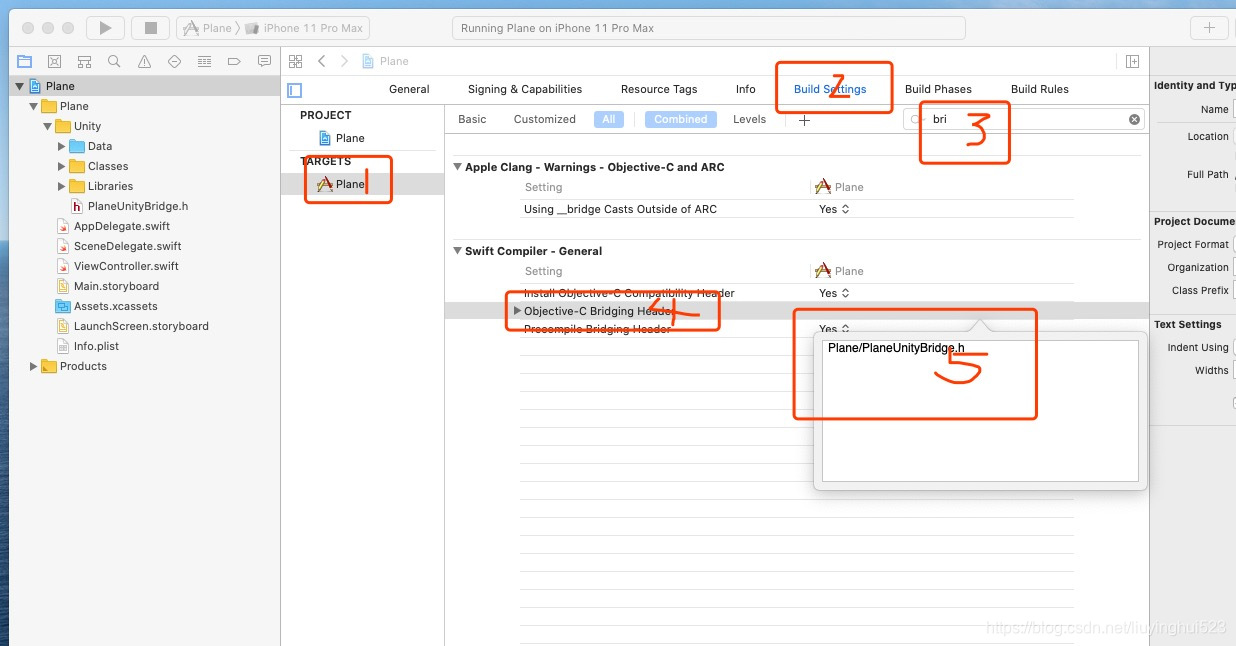Collapse Apple Clang Warnings section

[458, 167]
